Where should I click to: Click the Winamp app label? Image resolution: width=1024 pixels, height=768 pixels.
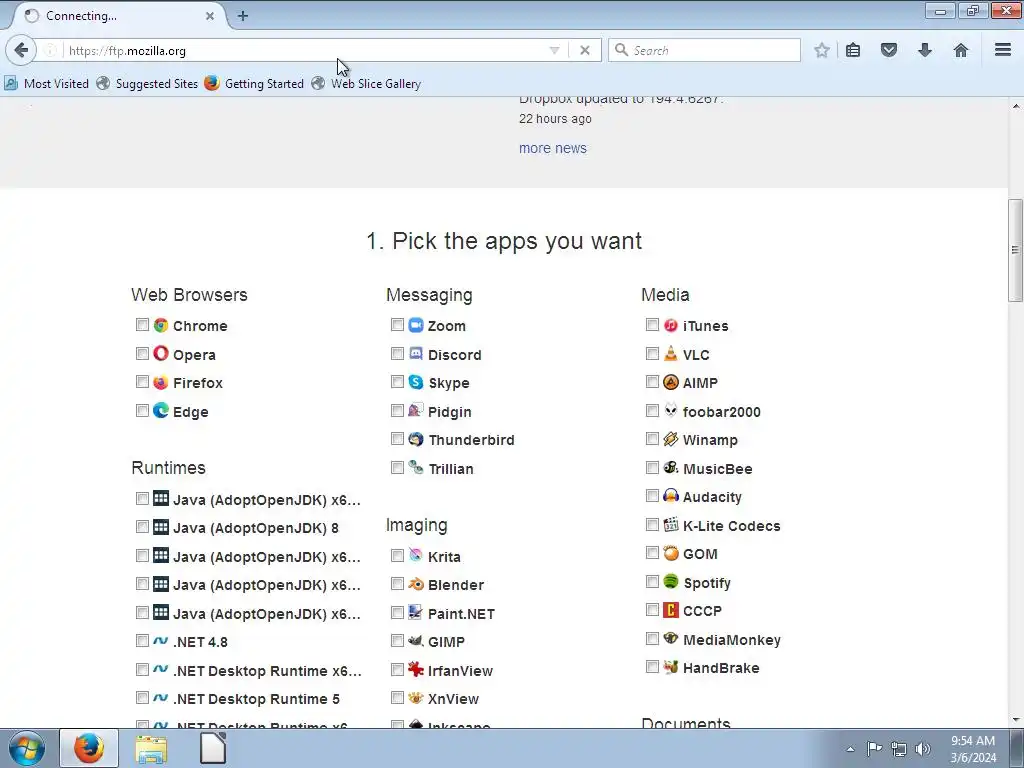pos(710,440)
